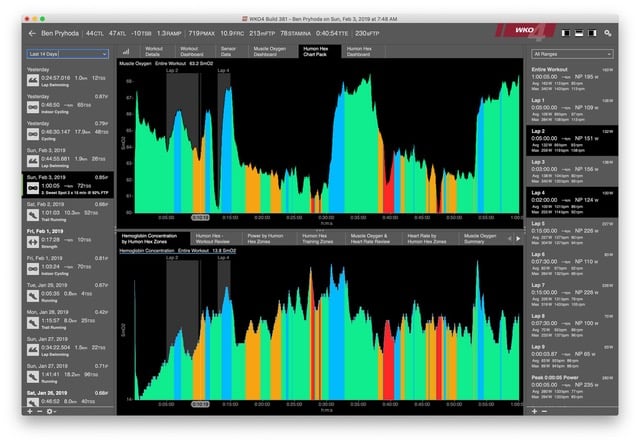Switch to the Workout Dashboard tab
The height and width of the screenshot is (444, 640).
[192, 51]
